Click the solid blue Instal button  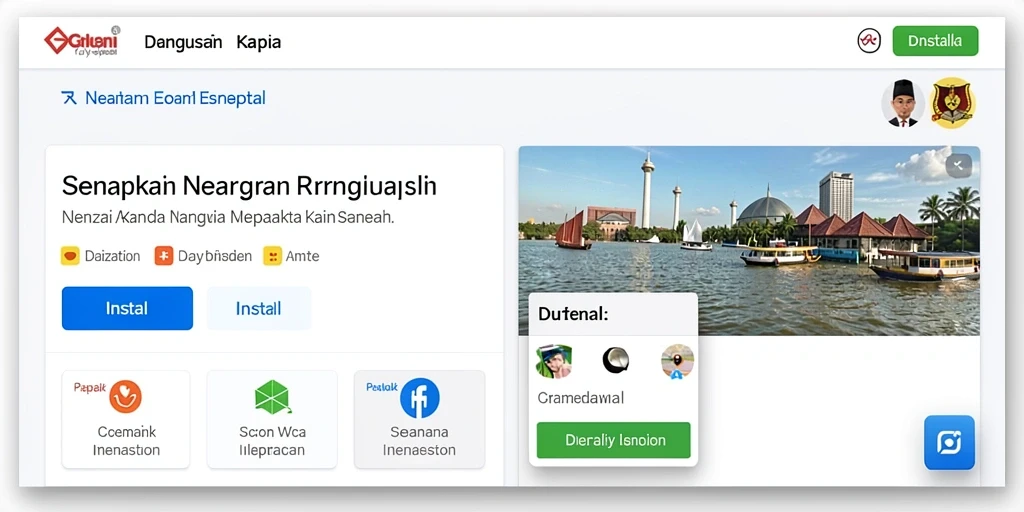127,308
